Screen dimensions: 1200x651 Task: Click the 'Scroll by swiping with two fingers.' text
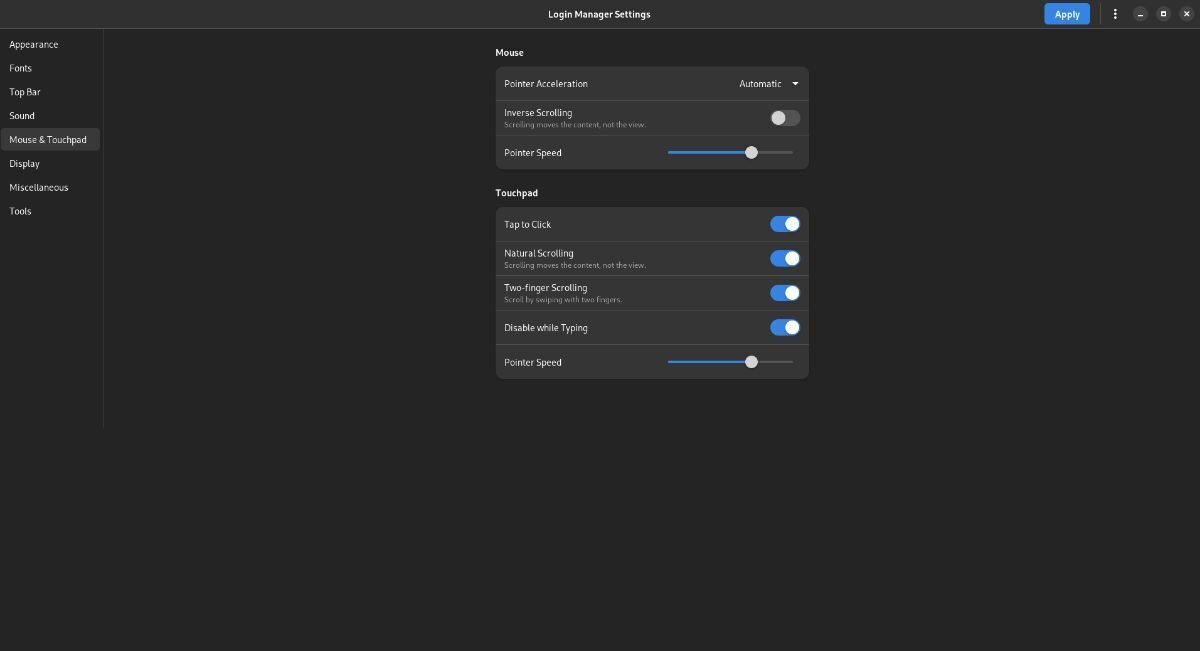coord(563,300)
